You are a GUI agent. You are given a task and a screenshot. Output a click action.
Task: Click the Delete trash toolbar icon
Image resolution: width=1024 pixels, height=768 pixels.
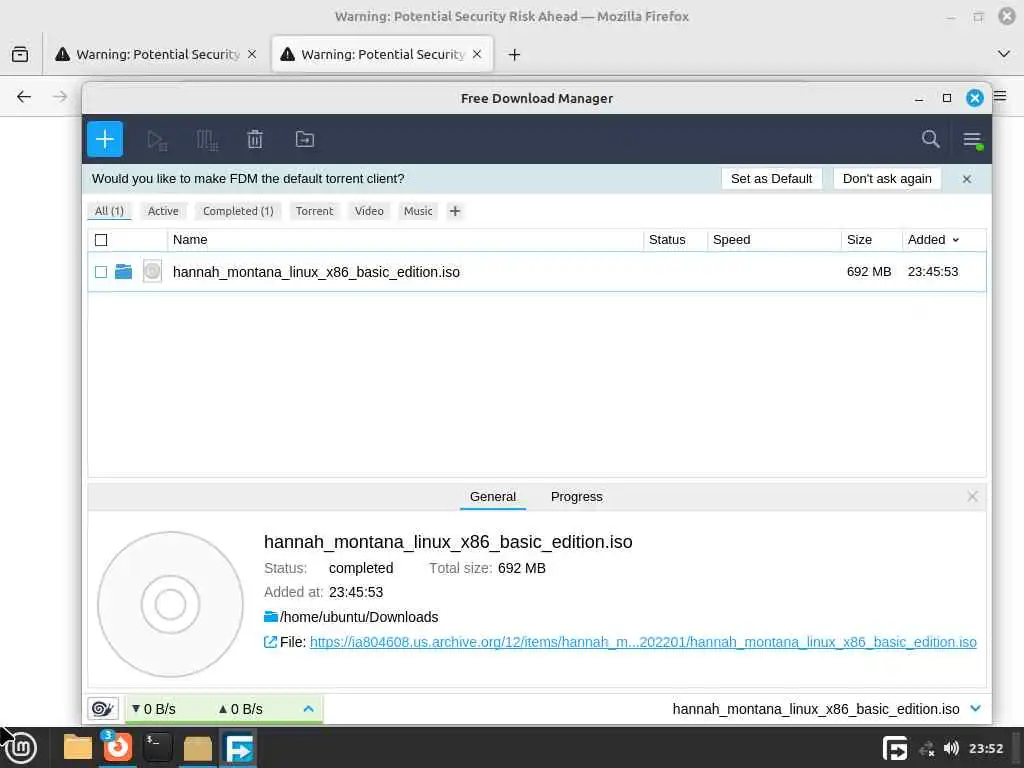255,139
